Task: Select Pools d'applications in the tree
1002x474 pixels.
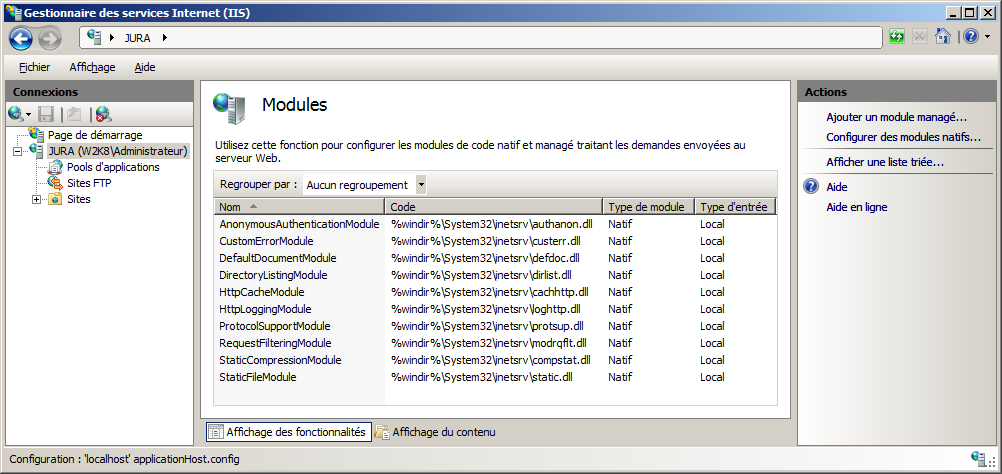Action: pyautogui.click(x=112, y=167)
